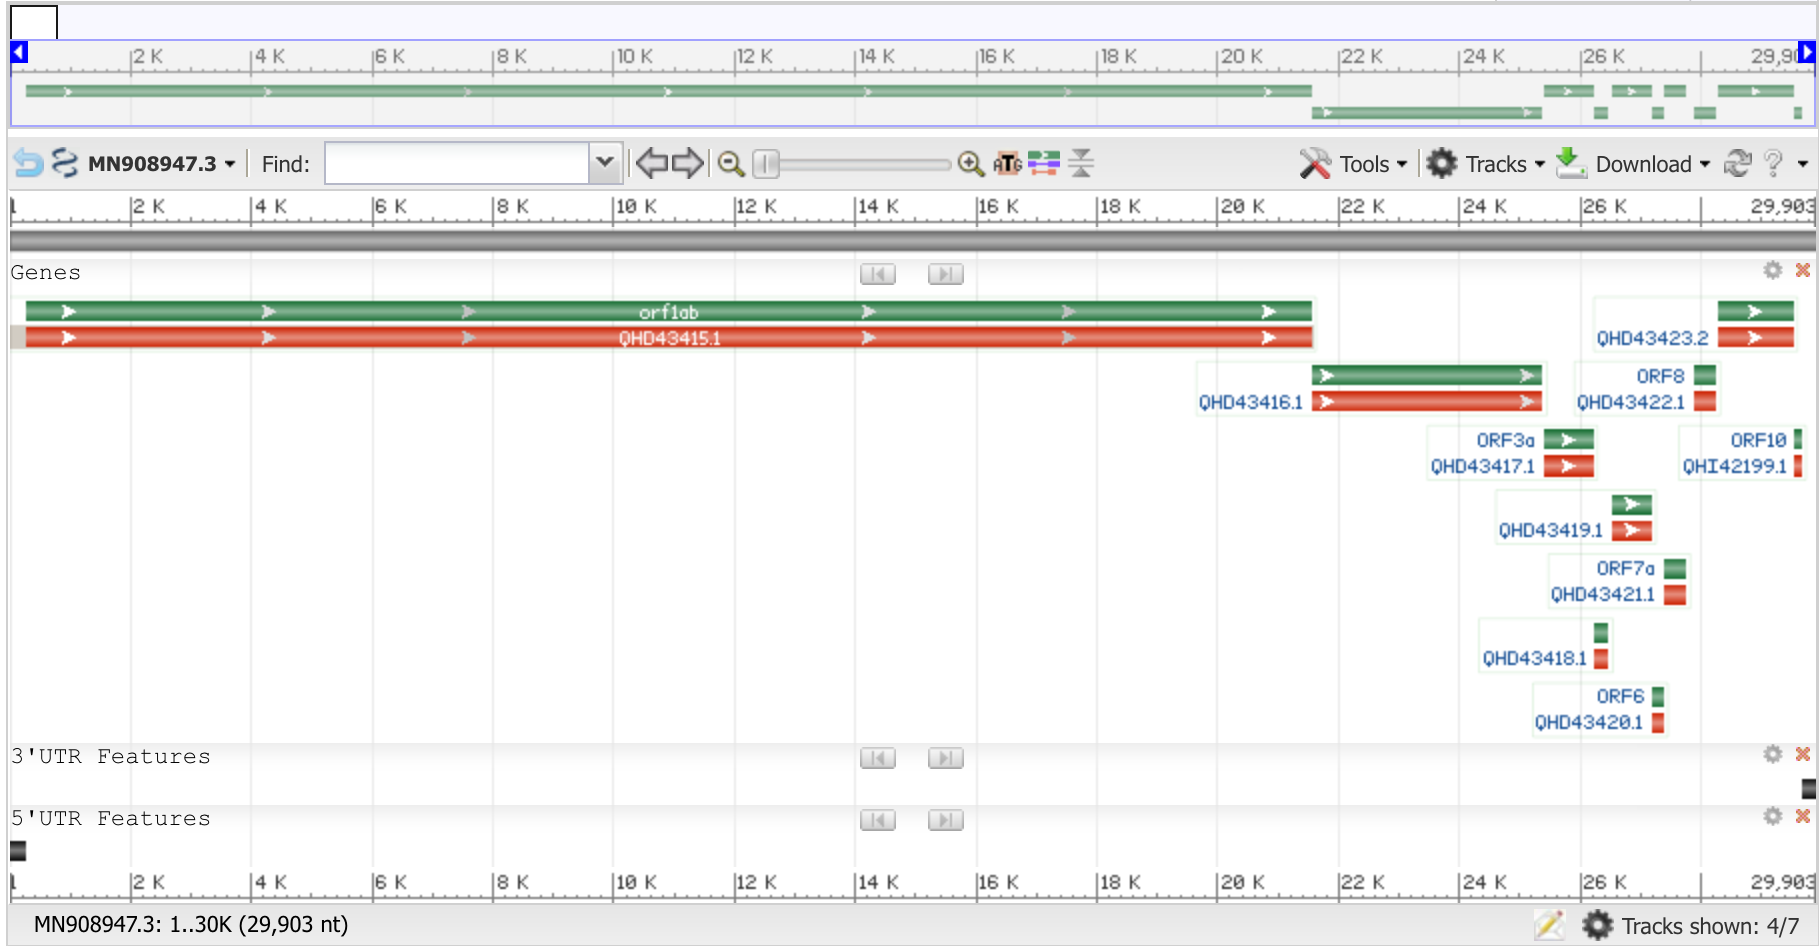Jump to next feature in 3'UTR track
The width and height of the screenshot is (1820, 946).
[946, 758]
